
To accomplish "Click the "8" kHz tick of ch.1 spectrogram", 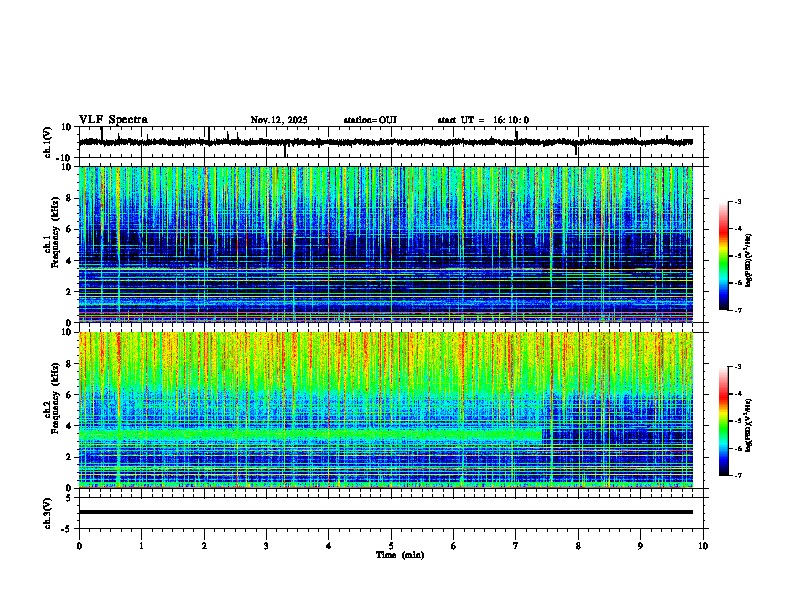I will pos(69,198).
